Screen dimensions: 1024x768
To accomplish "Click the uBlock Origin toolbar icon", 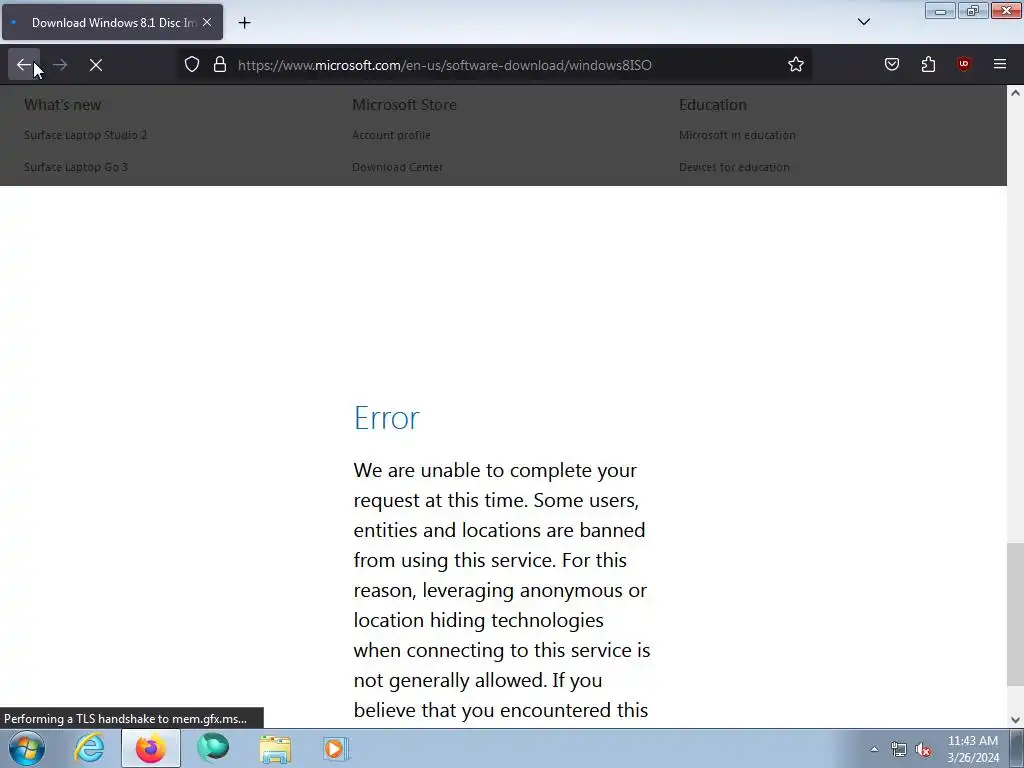I will [x=964, y=65].
